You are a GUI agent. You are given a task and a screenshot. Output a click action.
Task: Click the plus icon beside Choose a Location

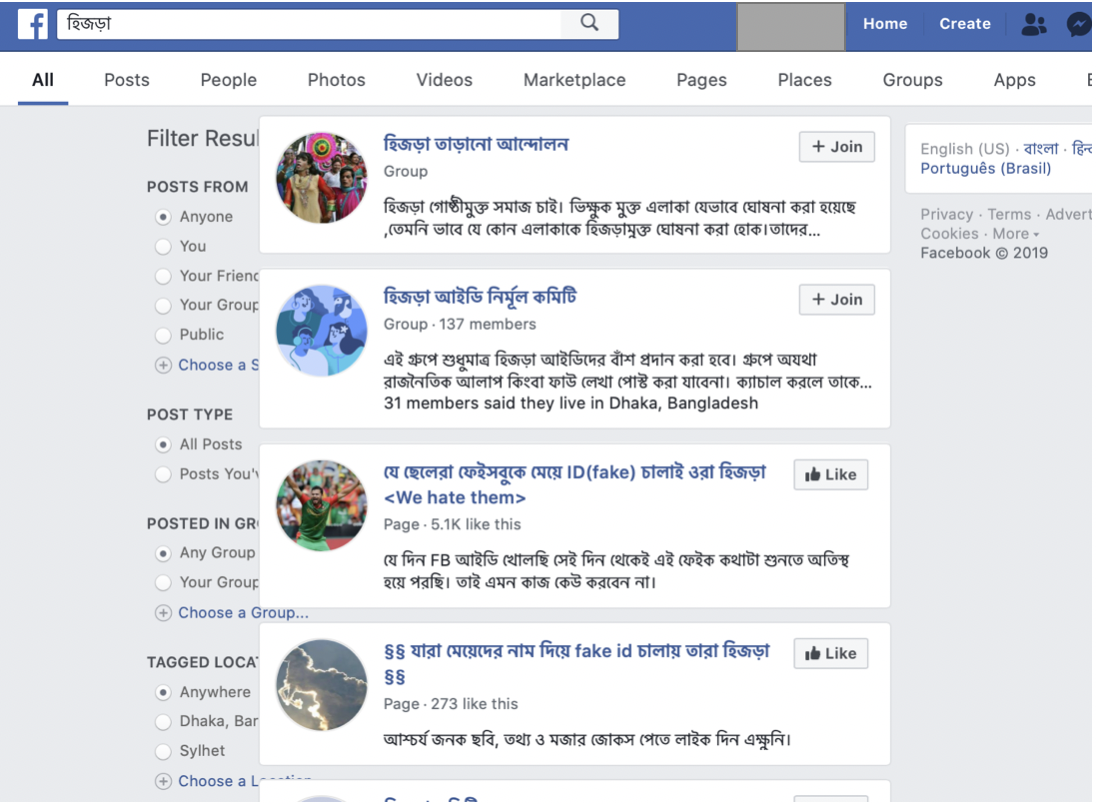(163, 782)
